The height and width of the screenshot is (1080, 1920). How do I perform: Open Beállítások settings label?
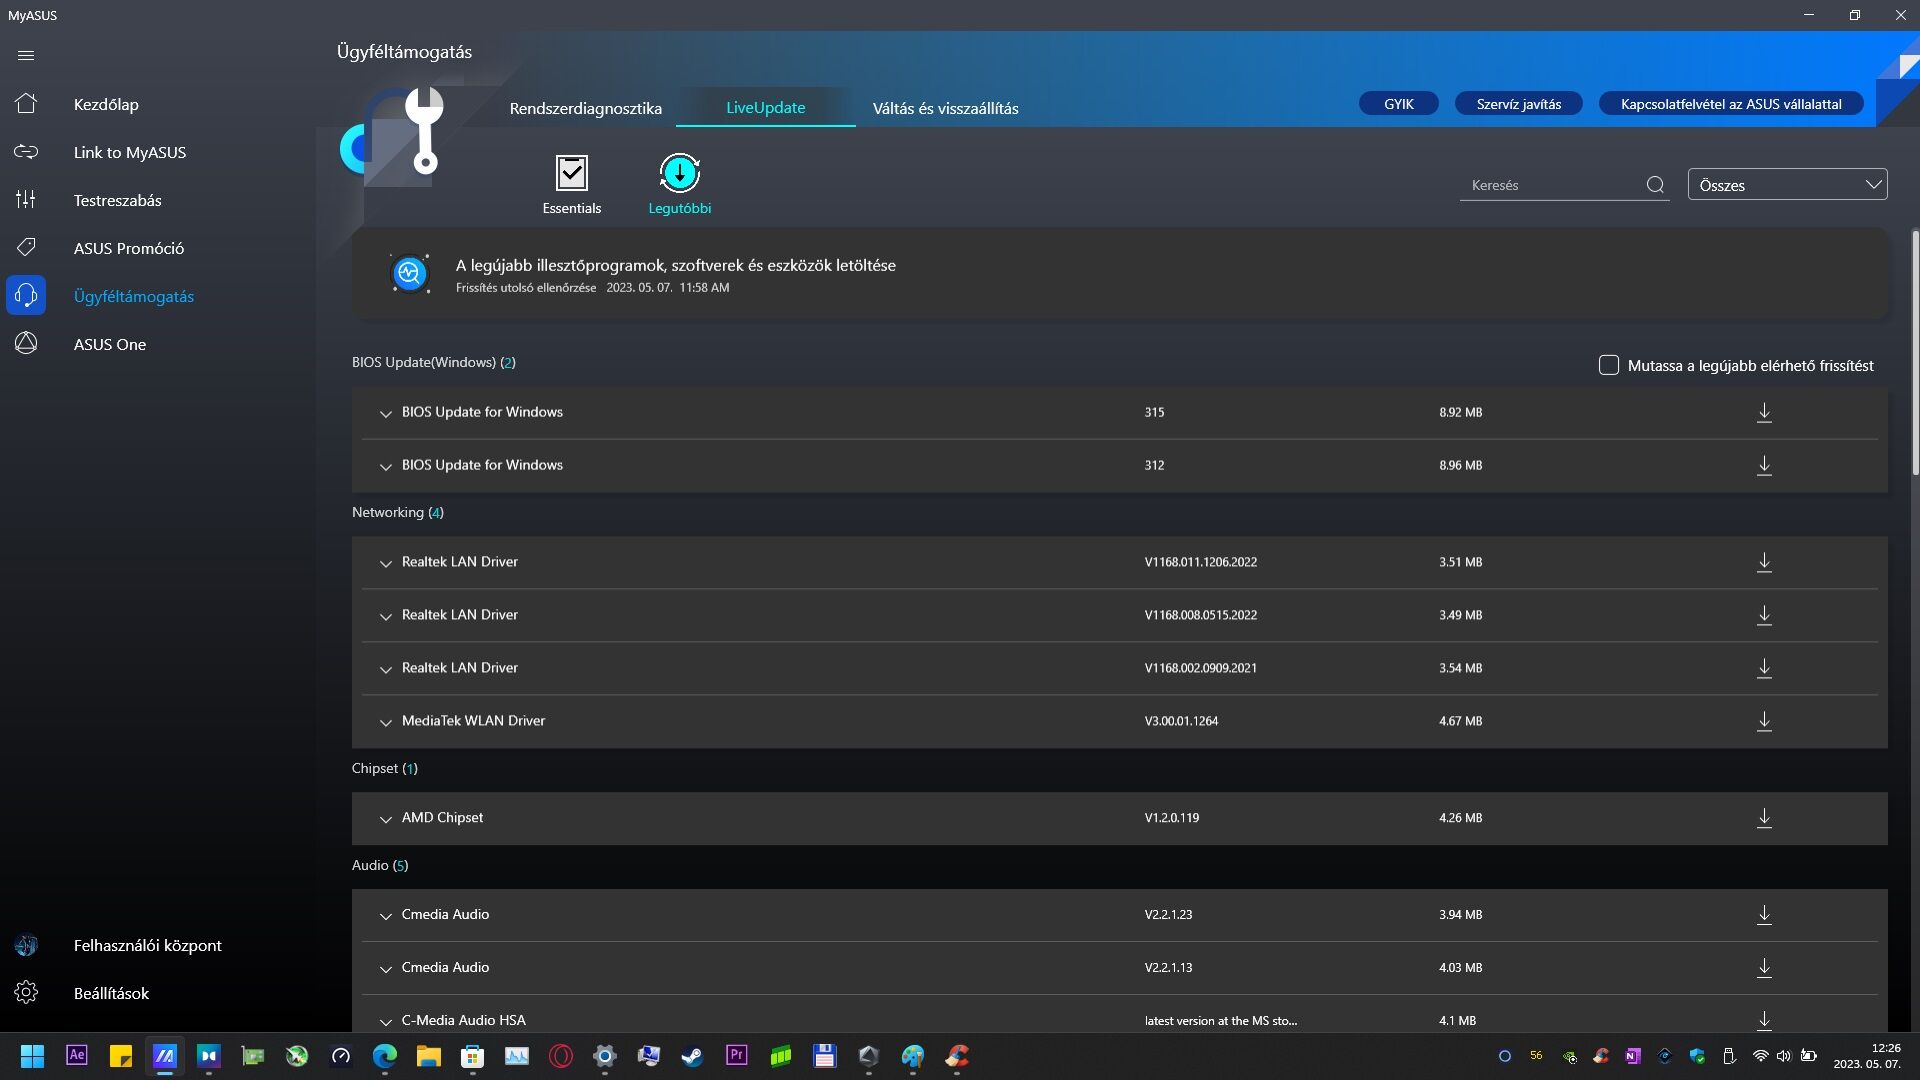(x=111, y=993)
